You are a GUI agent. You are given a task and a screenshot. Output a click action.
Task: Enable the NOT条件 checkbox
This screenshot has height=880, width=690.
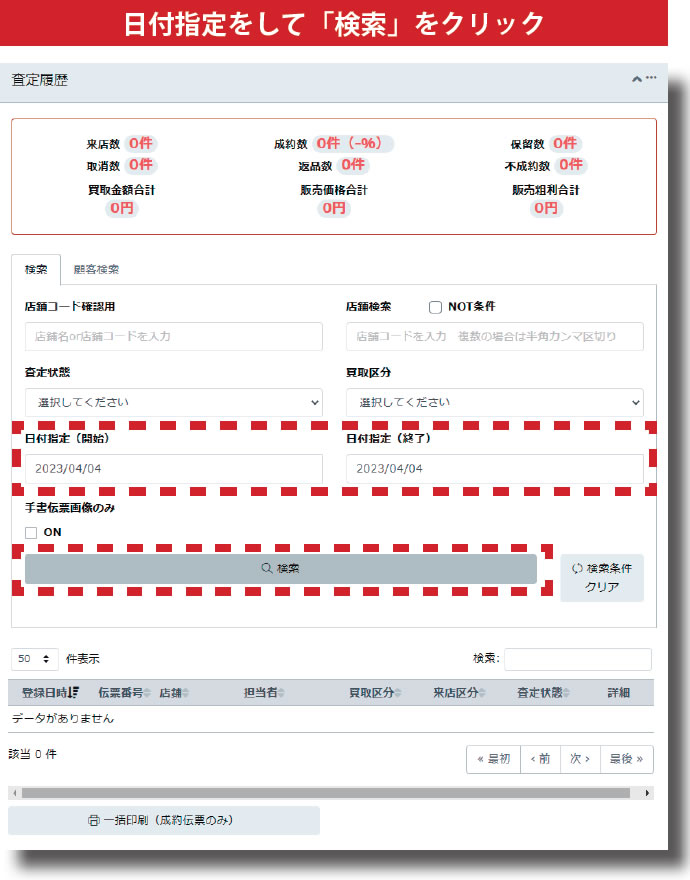[x=435, y=307]
